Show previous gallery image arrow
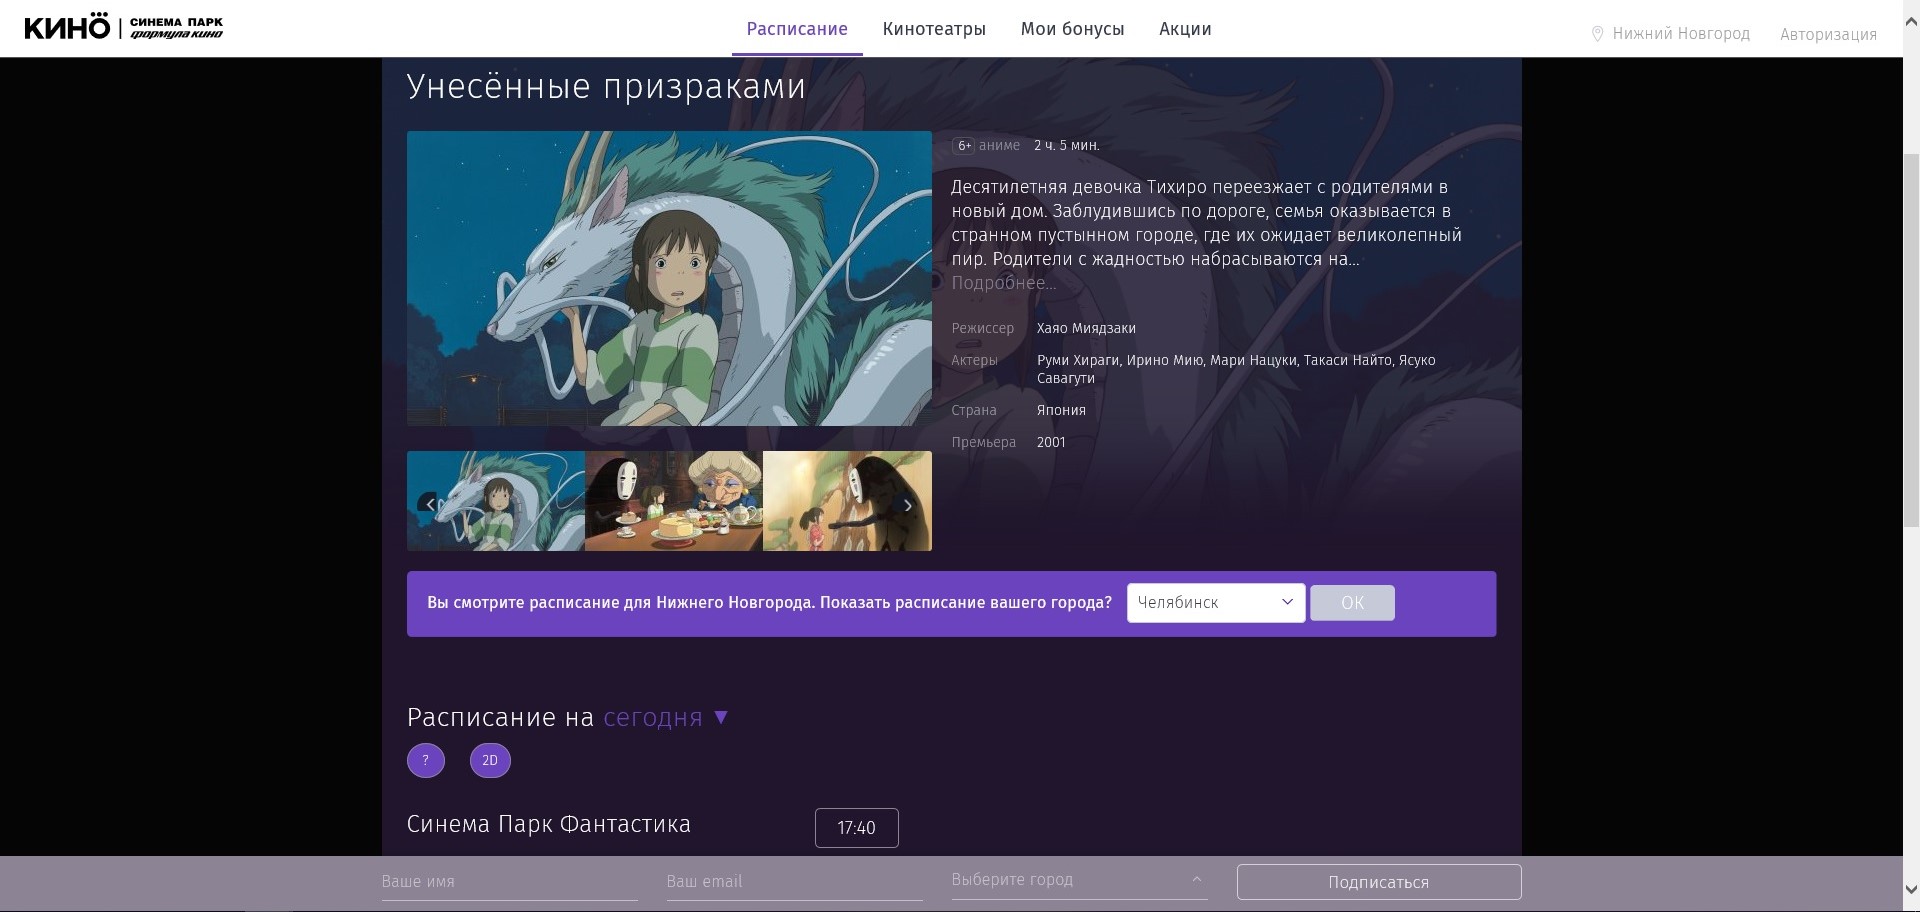Image resolution: width=1920 pixels, height=912 pixels. point(430,504)
